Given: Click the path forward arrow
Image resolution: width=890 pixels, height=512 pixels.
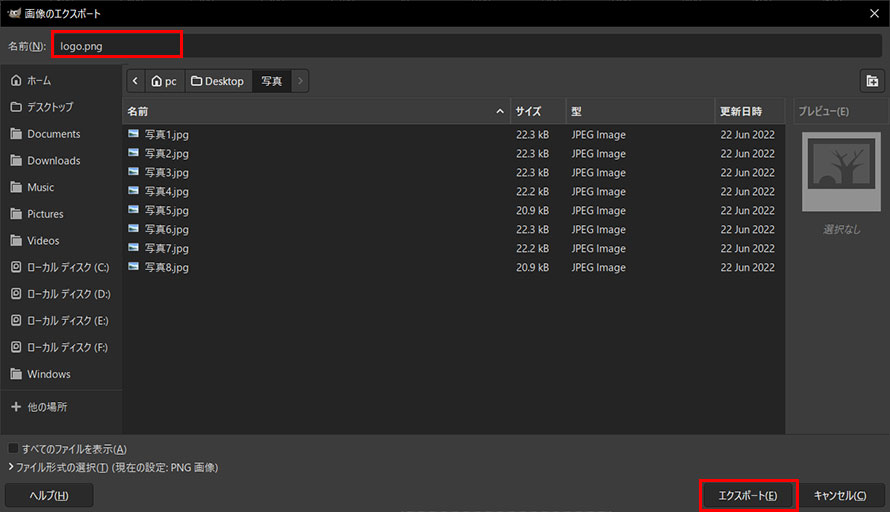Looking at the screenshot, I should point(300,81).
